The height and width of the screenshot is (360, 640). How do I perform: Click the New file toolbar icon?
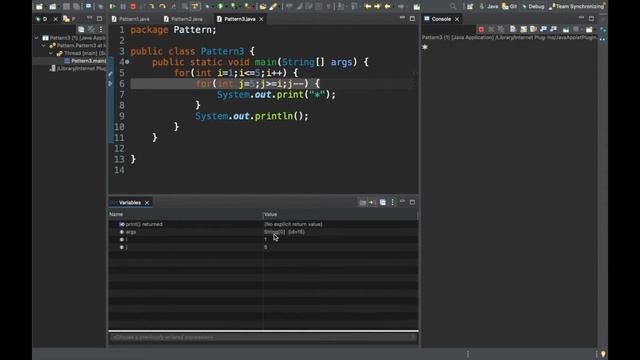coord(39,7)
